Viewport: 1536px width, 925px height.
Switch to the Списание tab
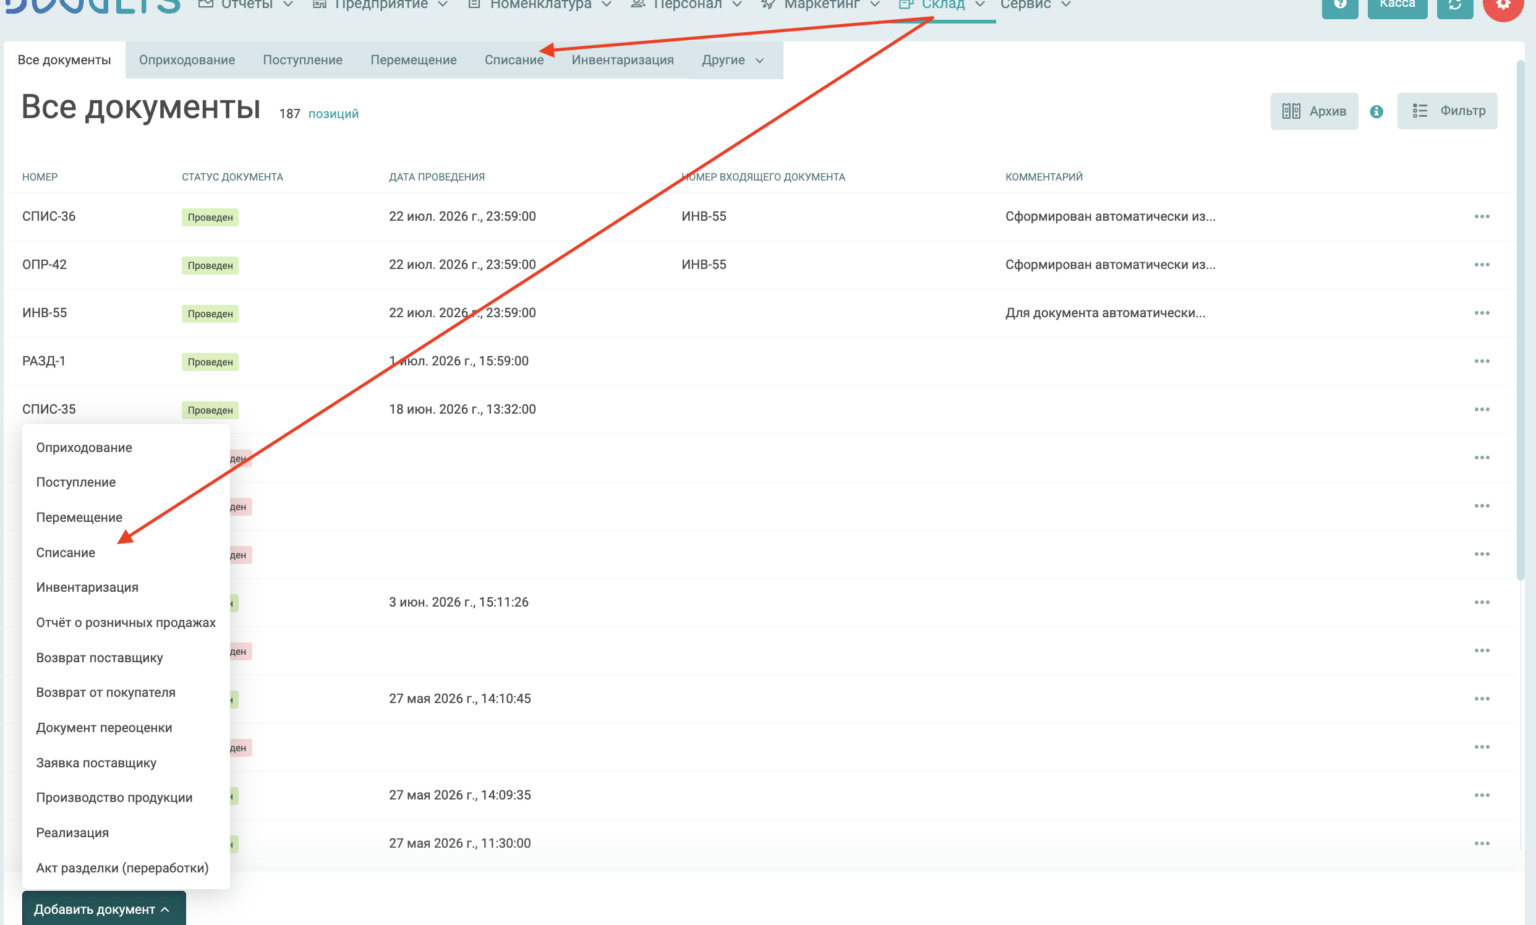click(514, 60)
